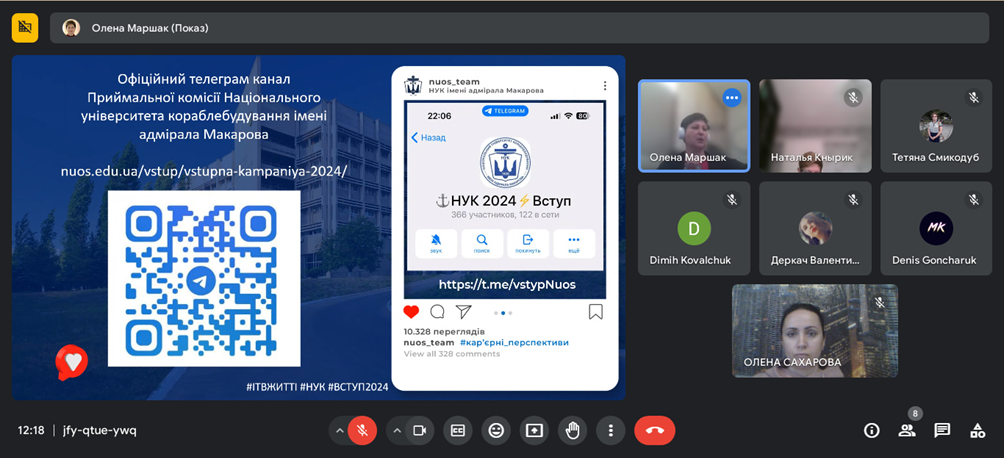Click the yellow presentation icon at top left
Screen dimensions: 1004x458
click(25, 28)
